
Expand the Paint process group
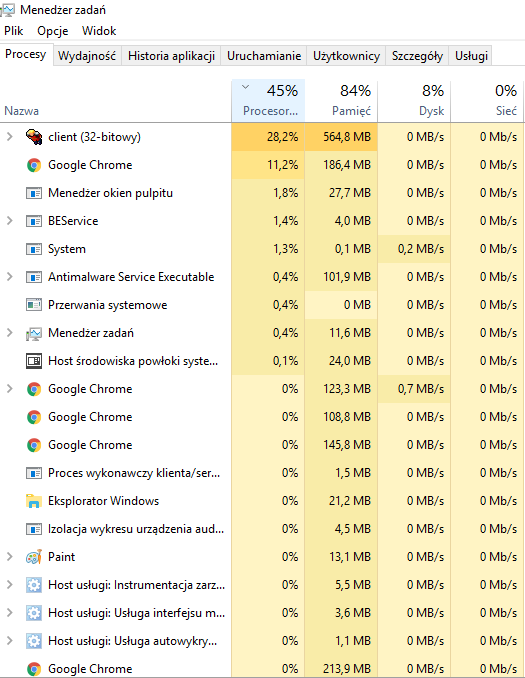click(x=10, y=557)
